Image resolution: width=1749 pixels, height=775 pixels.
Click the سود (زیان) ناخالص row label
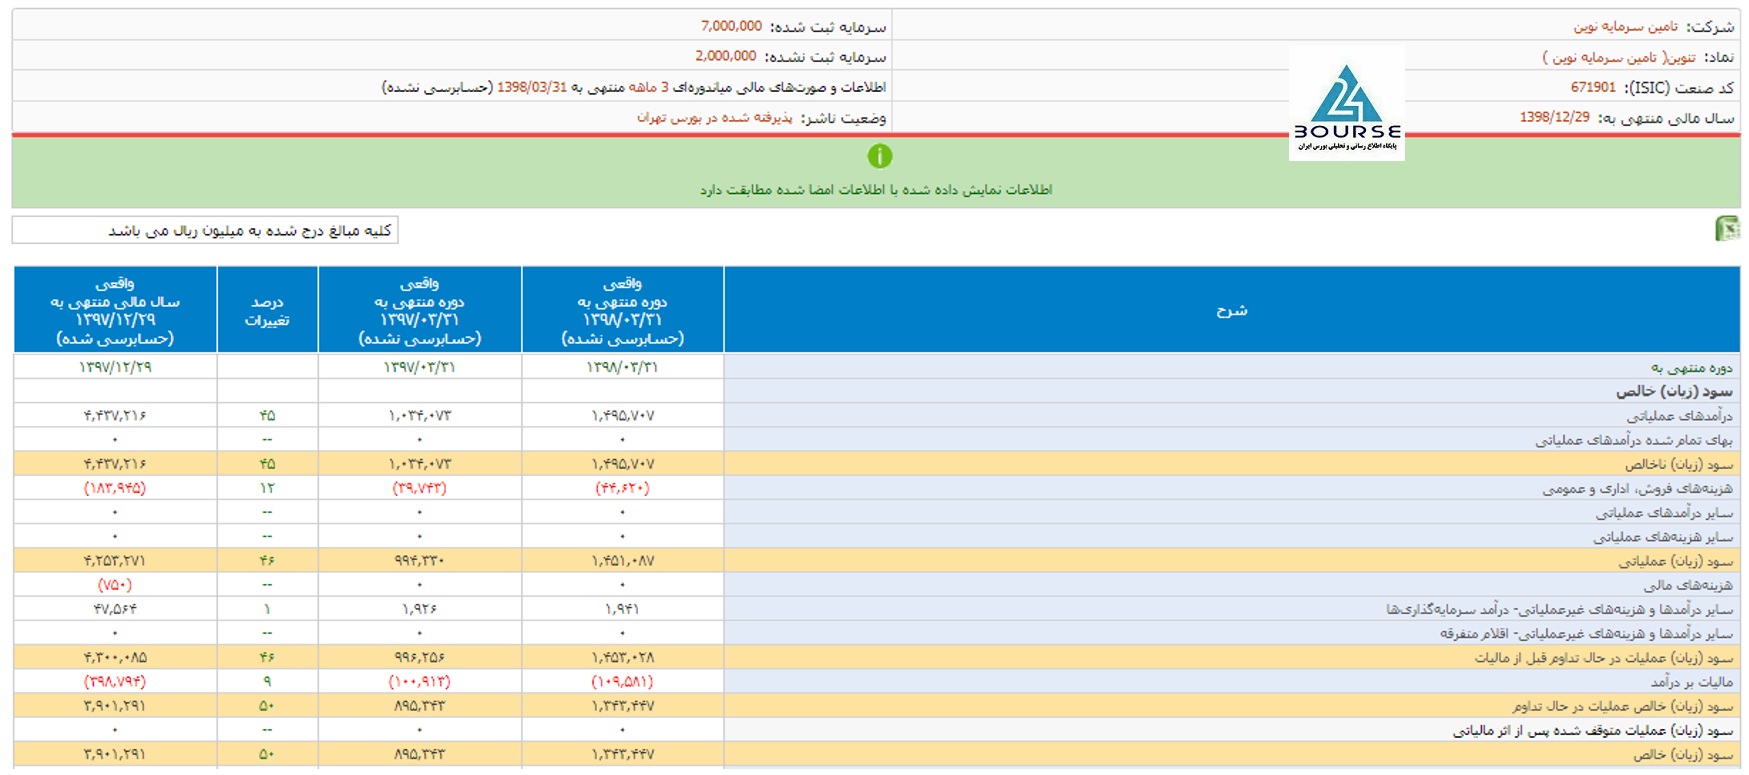coord(1678,465)
